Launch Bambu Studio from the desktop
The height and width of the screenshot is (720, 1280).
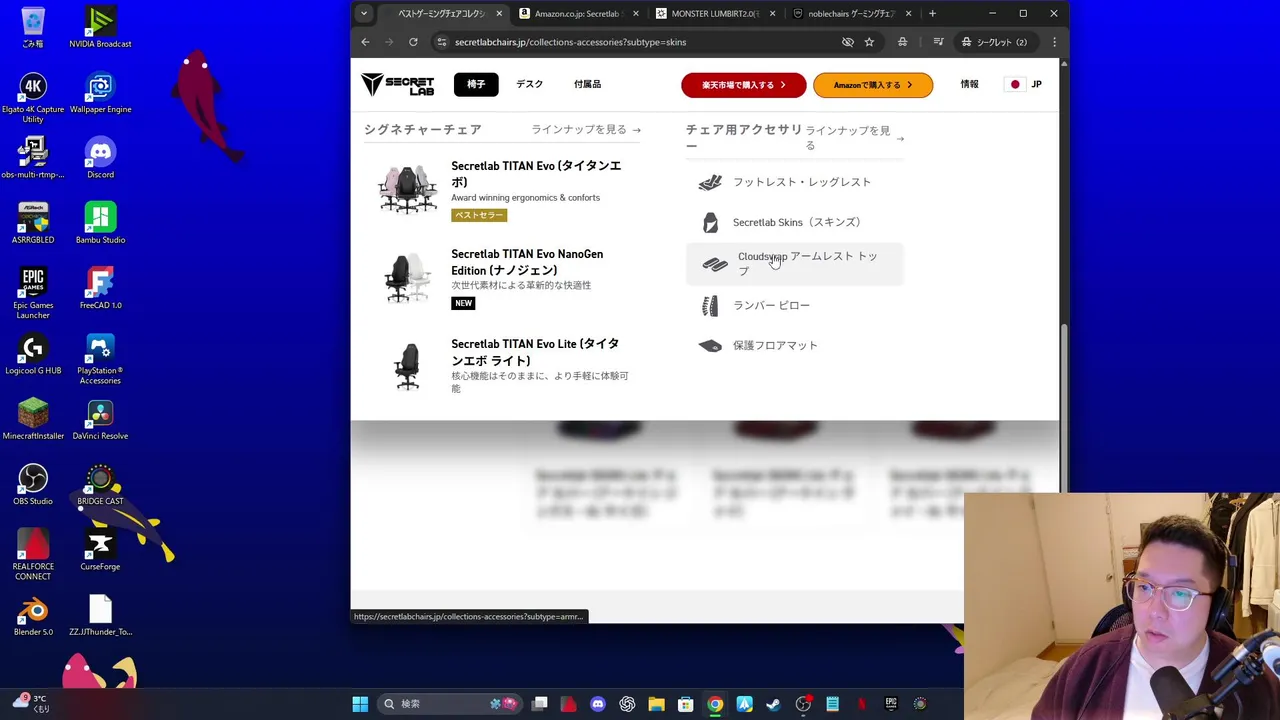[100, 223]
